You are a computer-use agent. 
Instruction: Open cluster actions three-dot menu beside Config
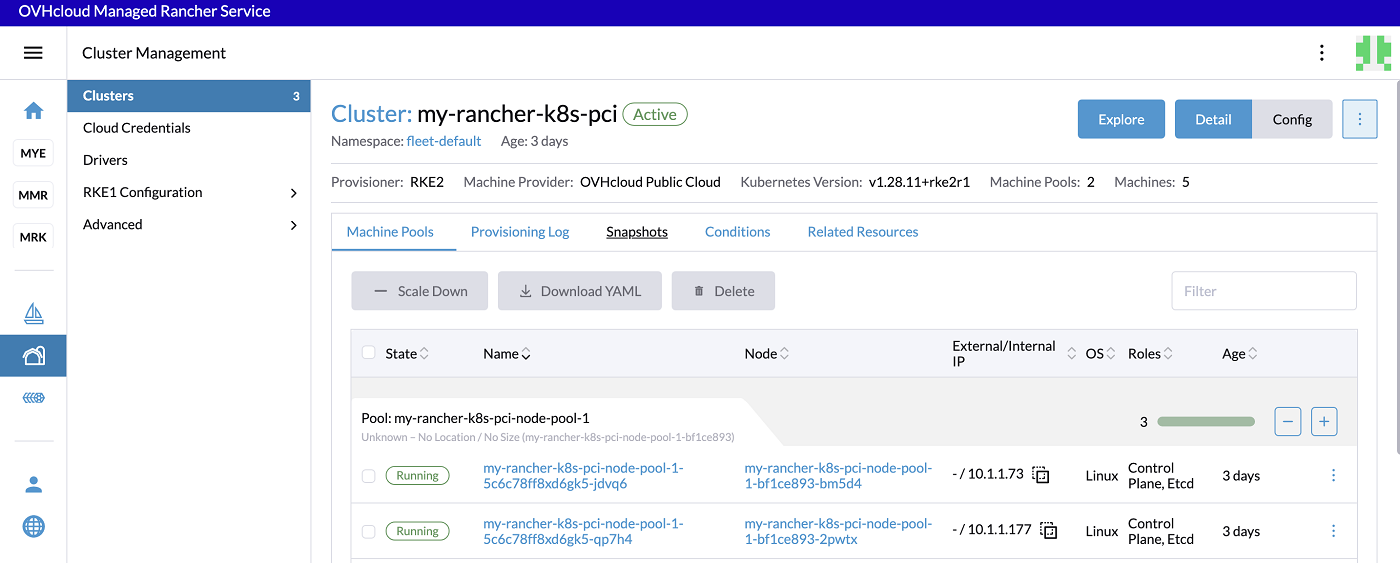tap(1359, 119)
